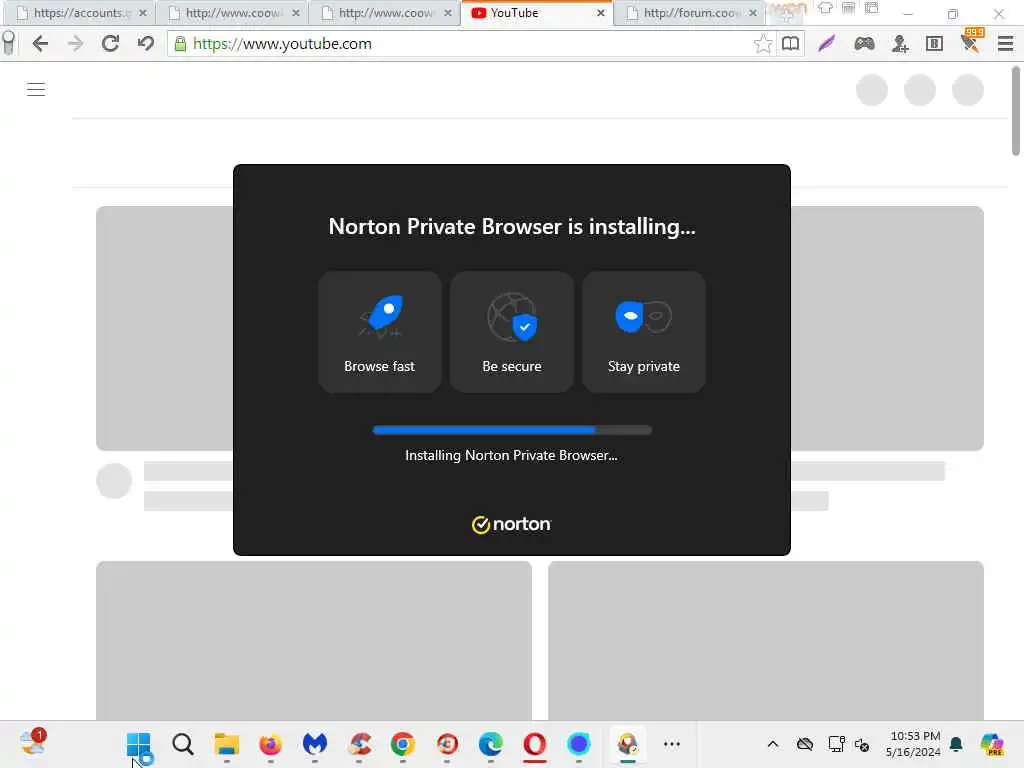Click the muted volume tray icon
Viewport: 1024px width, 768px height.
pos(862,744)
